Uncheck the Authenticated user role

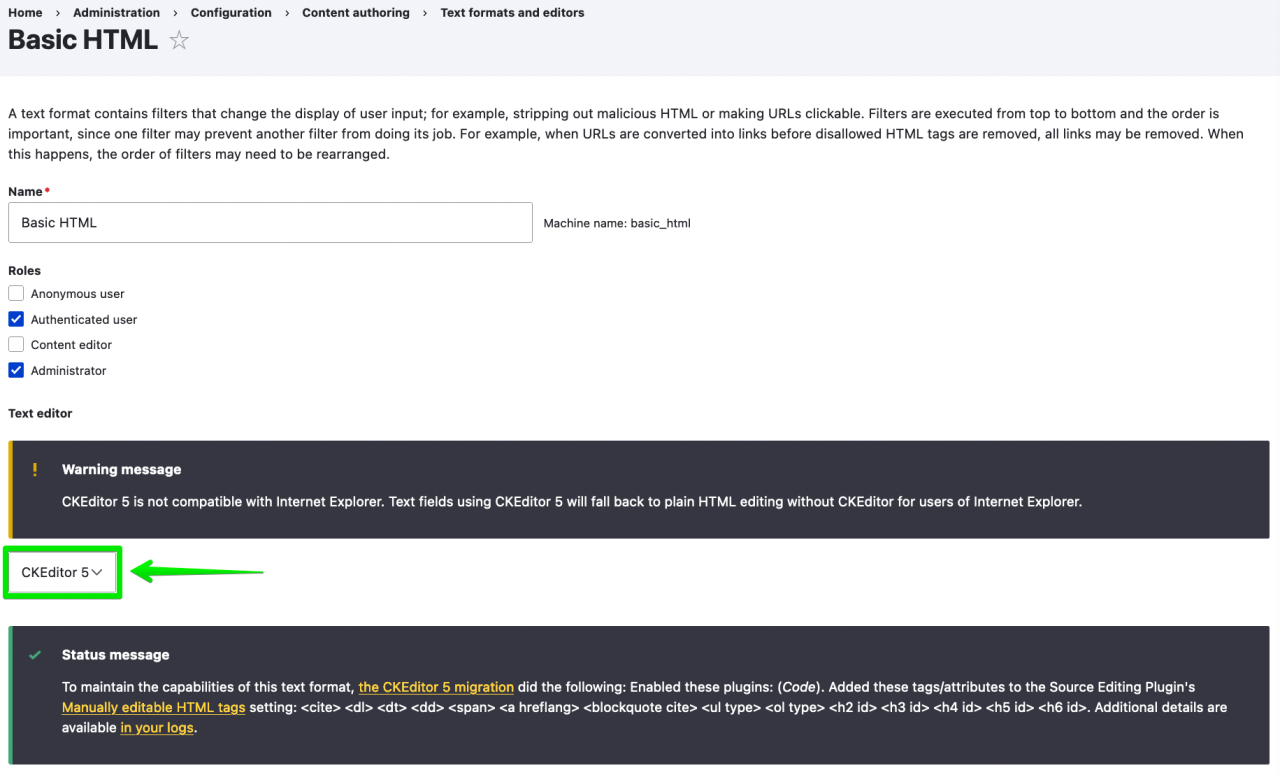[16, 320]
